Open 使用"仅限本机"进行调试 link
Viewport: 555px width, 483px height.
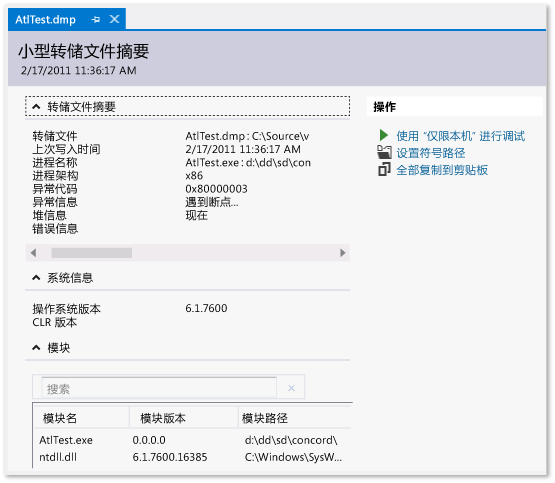point(460,136)
